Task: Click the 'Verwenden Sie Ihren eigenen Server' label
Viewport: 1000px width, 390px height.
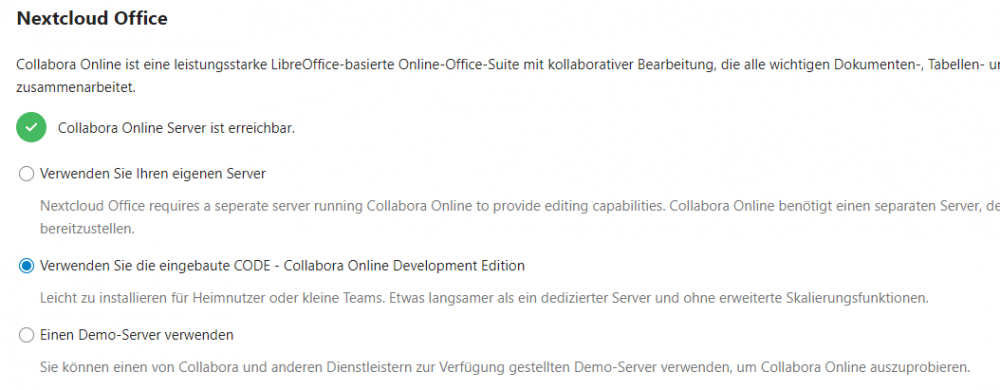Action: pos(152,173)
